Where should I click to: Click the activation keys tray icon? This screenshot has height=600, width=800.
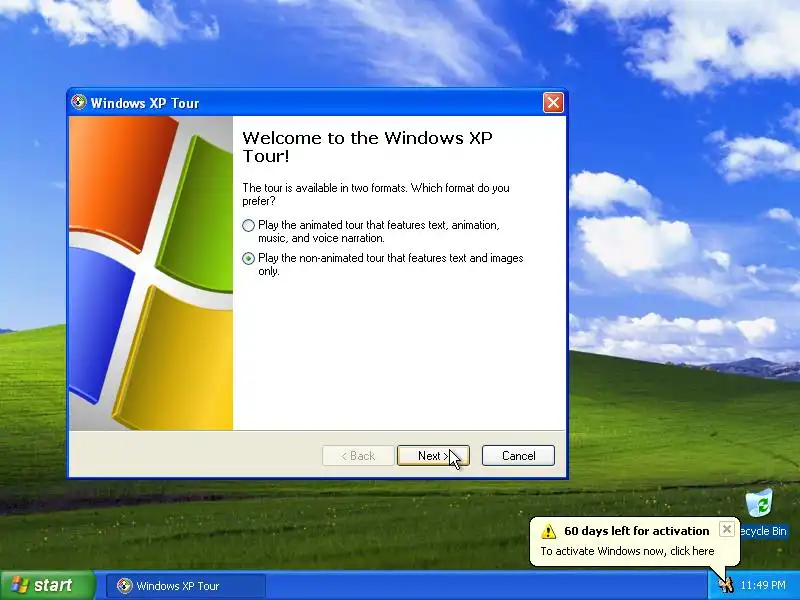726,585
